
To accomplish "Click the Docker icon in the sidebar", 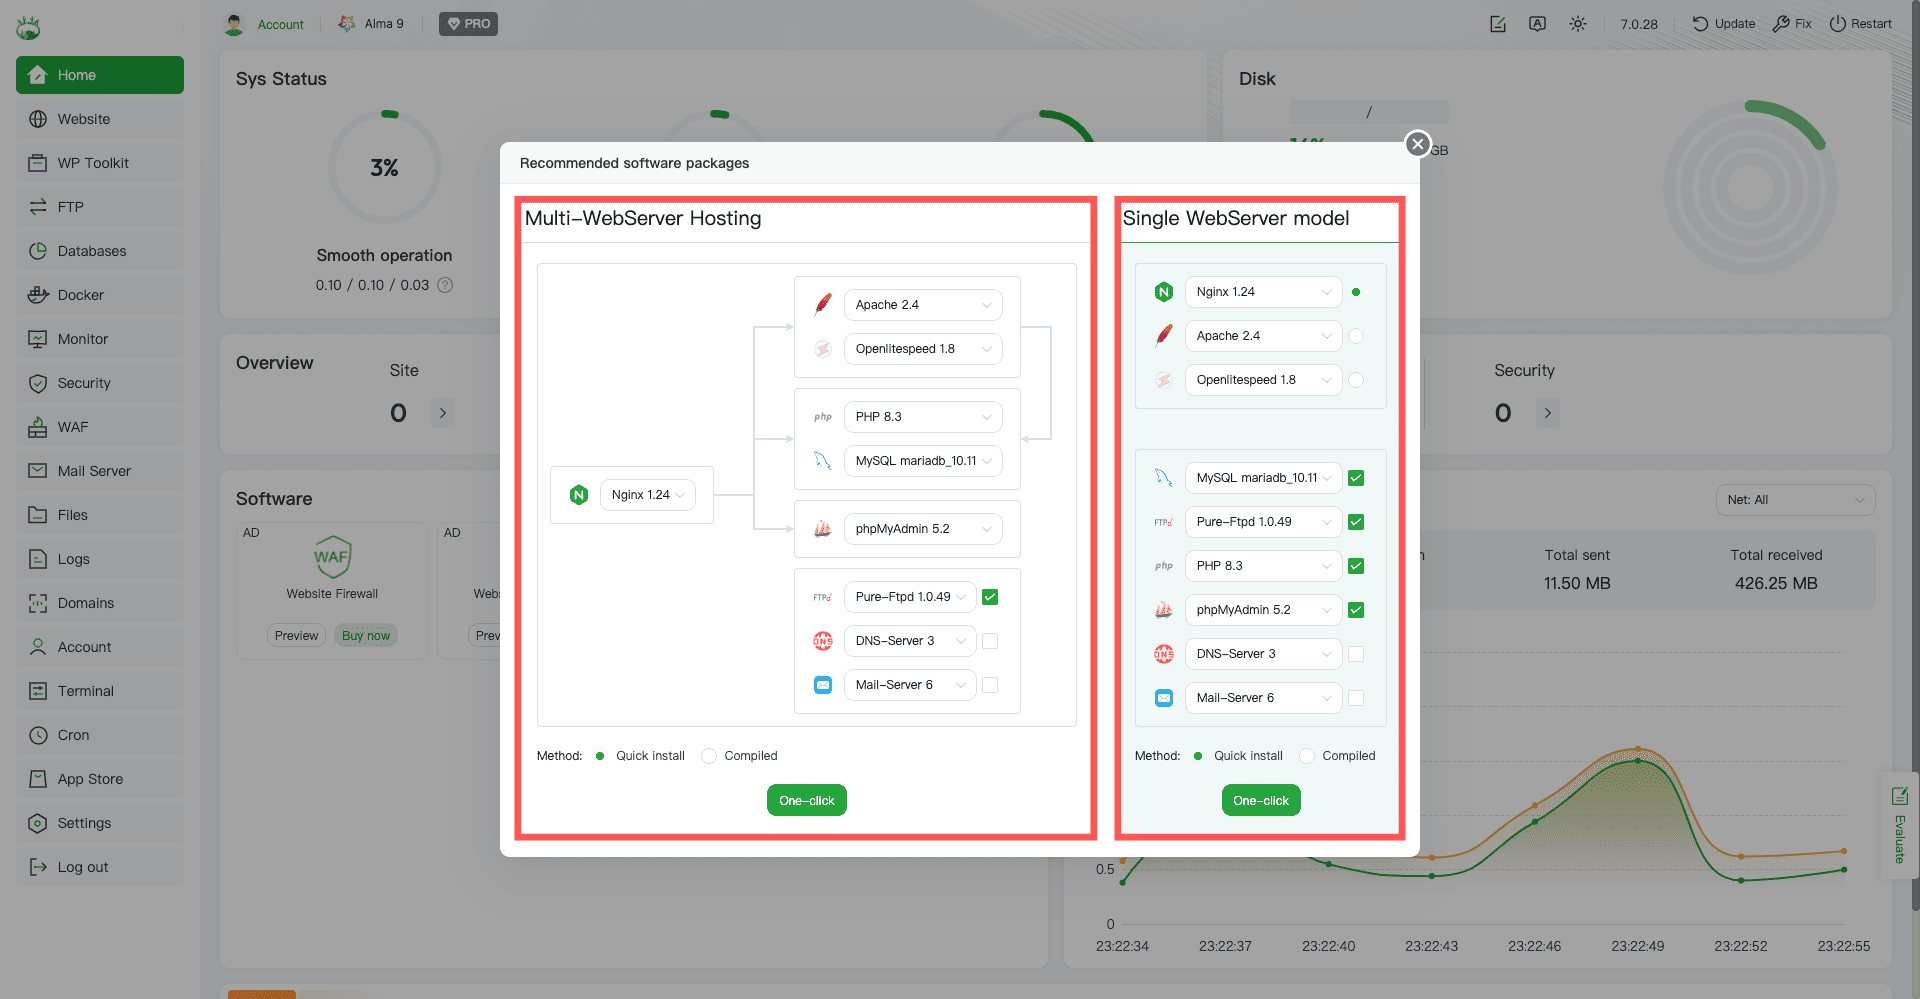I will (x=38, y=295).
